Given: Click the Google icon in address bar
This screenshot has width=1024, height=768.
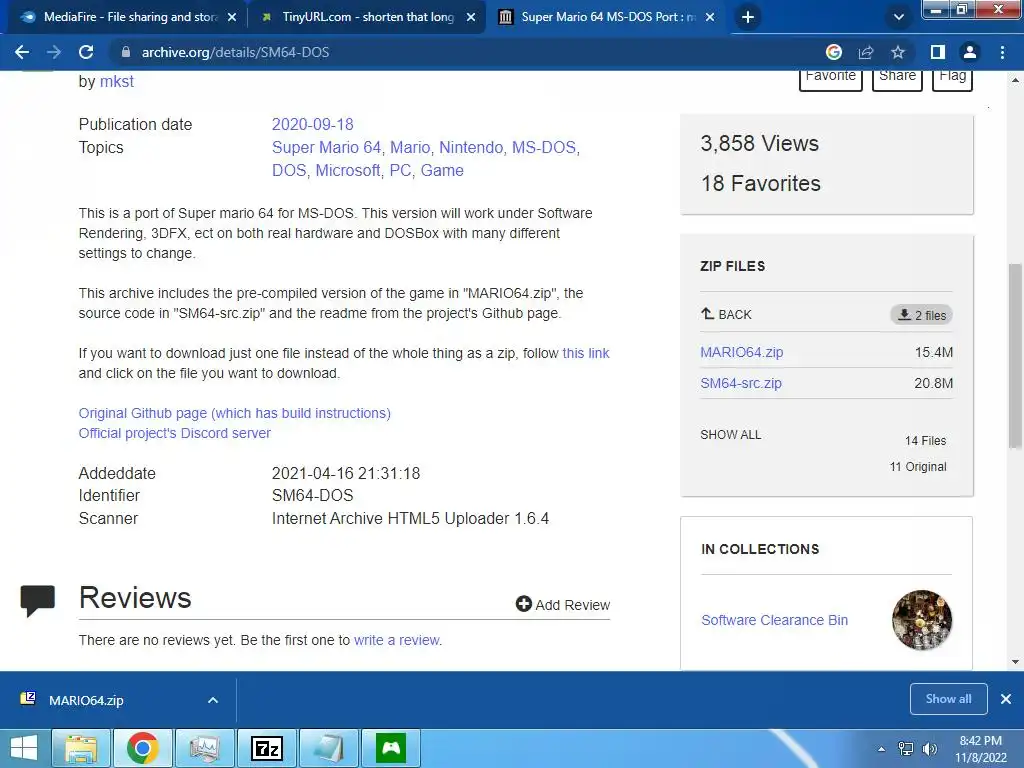Looking at the screenshot, I should pyautogui.click(x=834, y=52).
